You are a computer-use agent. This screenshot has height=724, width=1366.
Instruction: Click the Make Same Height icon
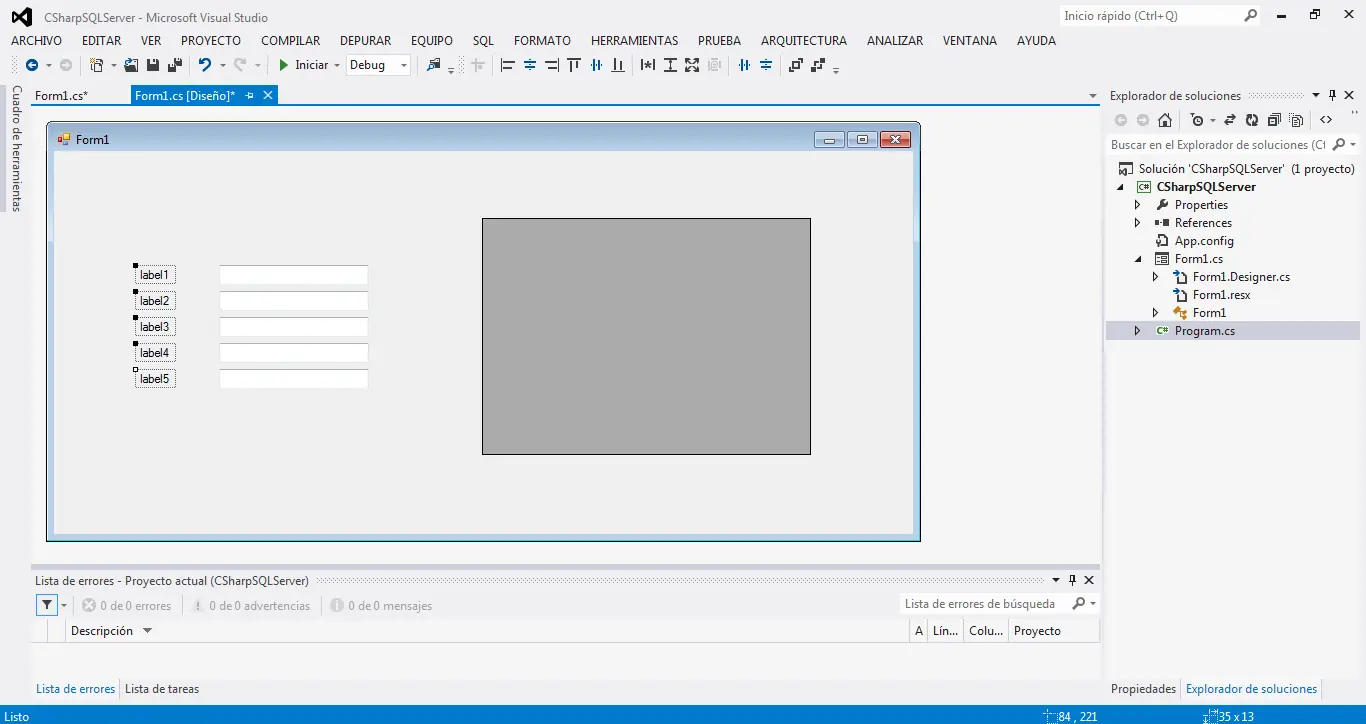[670, 65]
